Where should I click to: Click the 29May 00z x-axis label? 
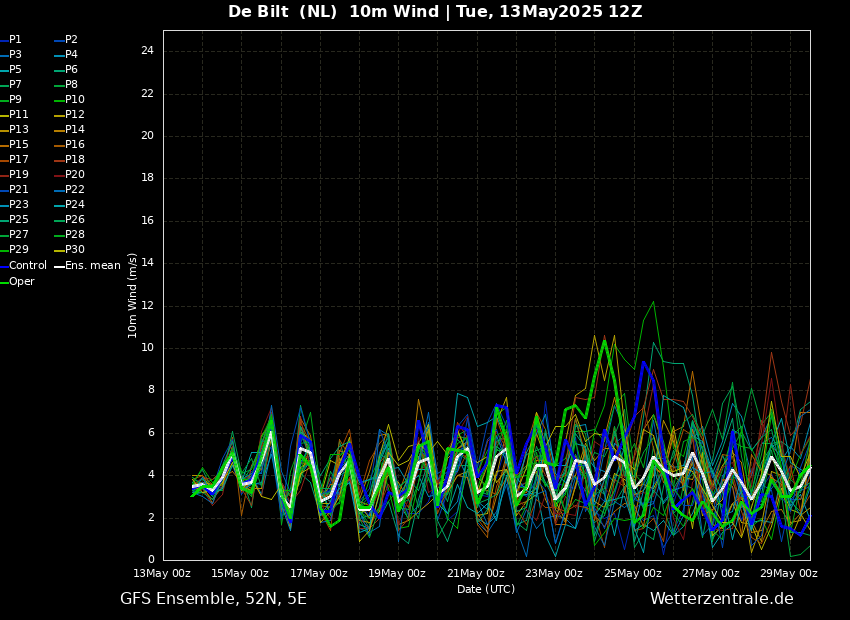[x=789, y=574]
